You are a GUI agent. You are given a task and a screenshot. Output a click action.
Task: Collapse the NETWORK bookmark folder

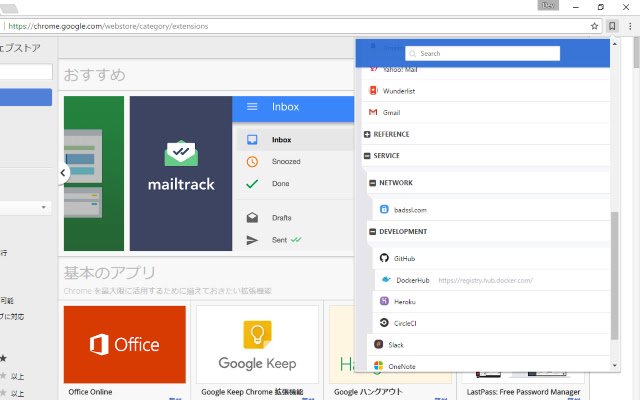[372, 183]
